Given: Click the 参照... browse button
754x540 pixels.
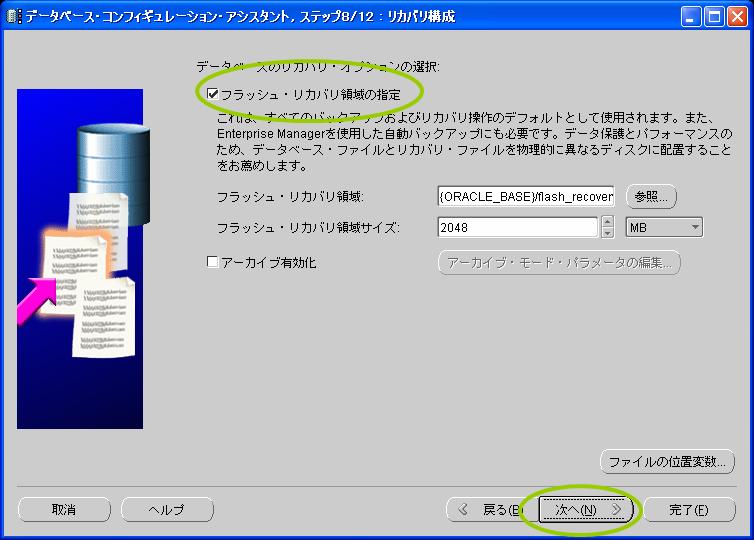Looking at the screenshot, I should 651,196.
